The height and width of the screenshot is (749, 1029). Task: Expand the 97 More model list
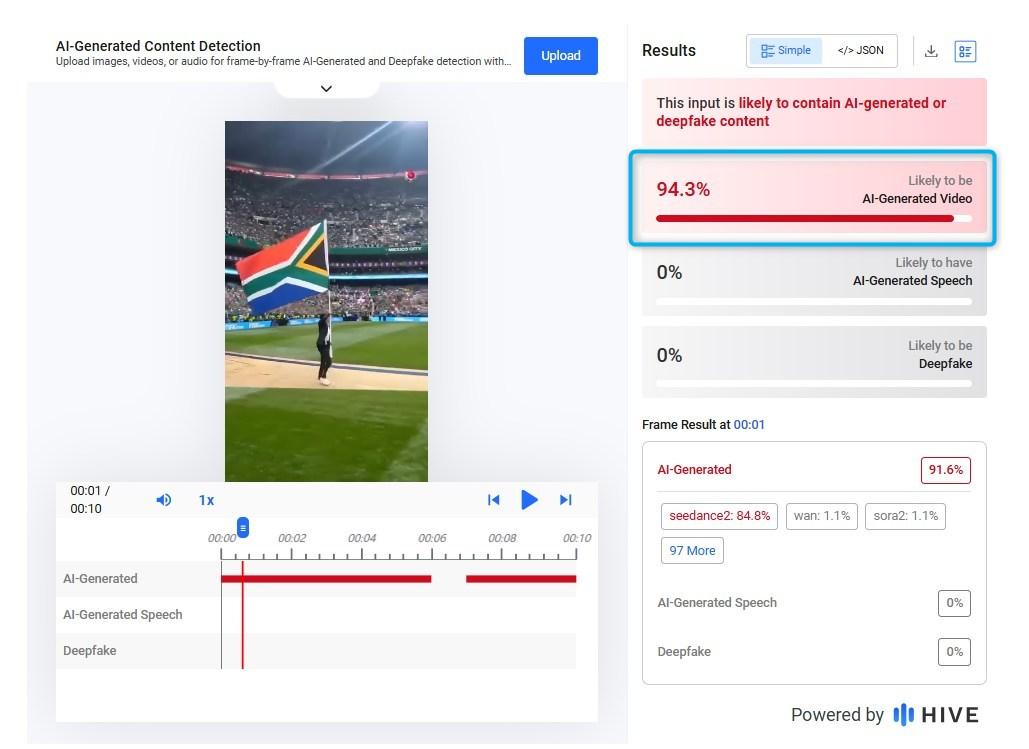(692, 550)
